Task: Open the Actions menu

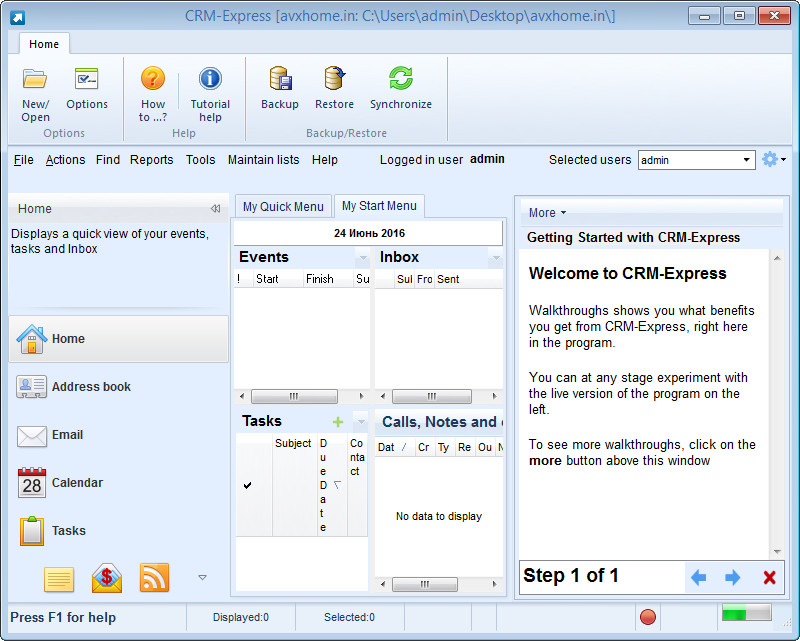Action: (x=65, y=160)
